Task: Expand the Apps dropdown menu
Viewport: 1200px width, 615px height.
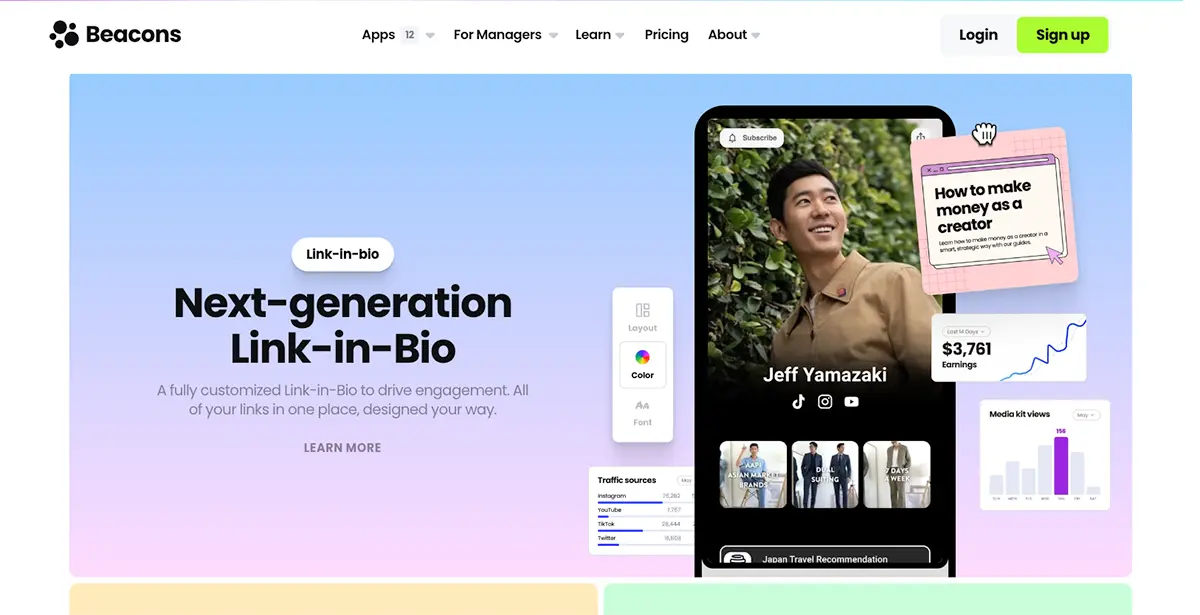Action: coord(397,34)
